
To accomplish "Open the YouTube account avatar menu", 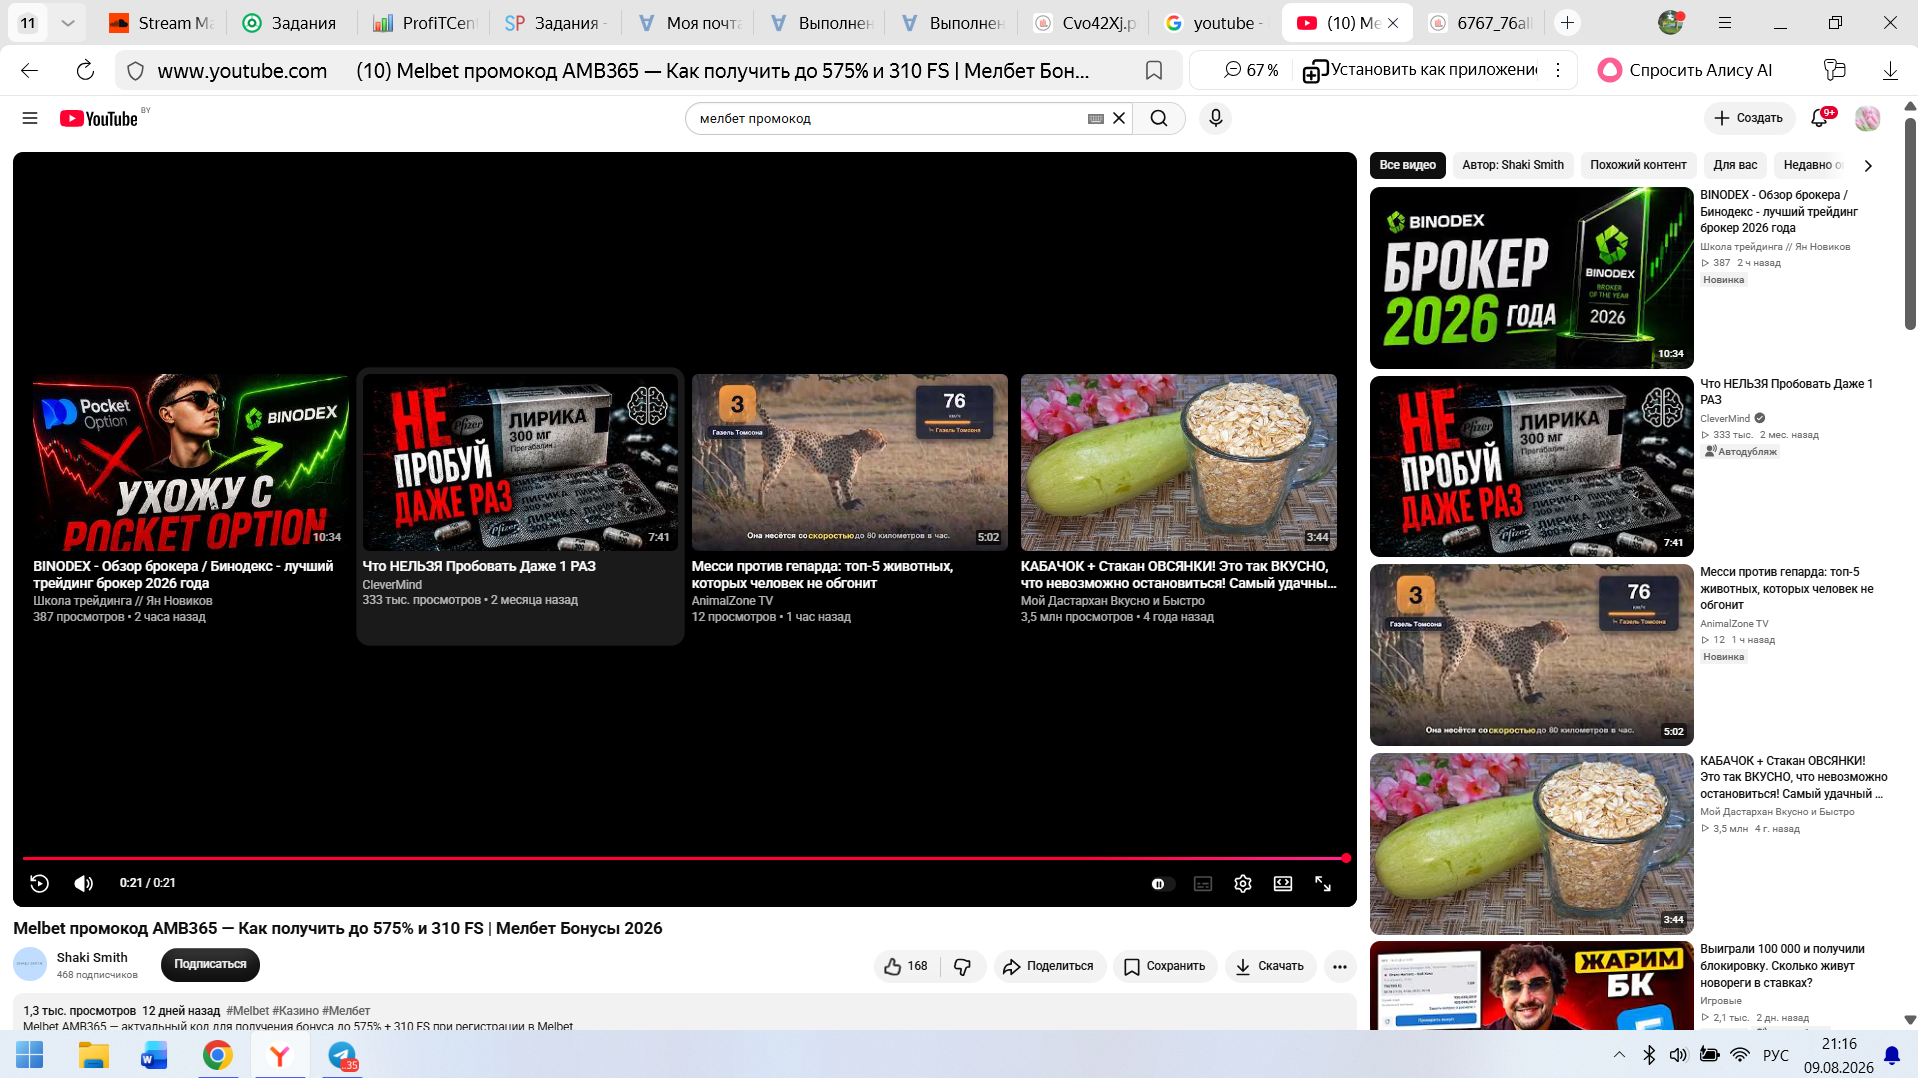I will point(1867,118).
